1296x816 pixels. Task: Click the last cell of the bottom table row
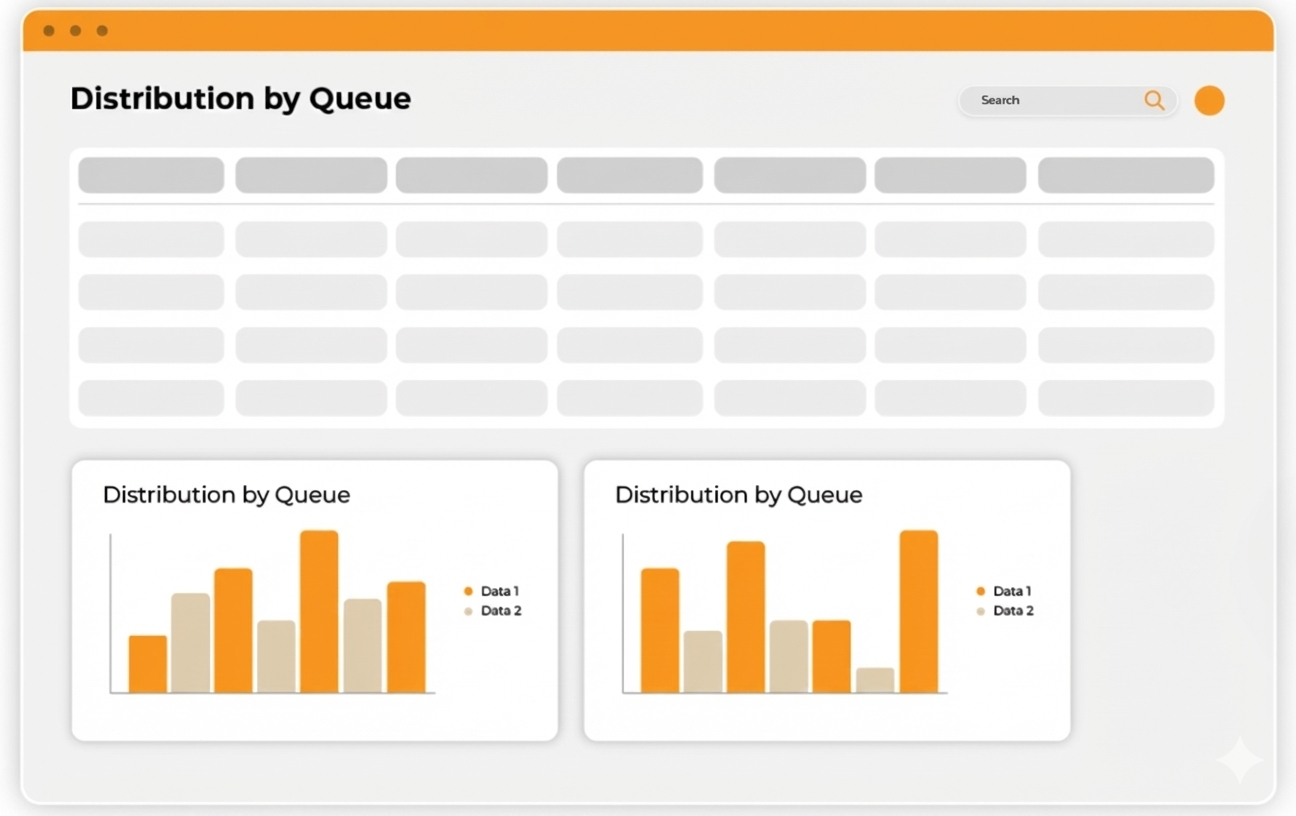pos(1125,398)
